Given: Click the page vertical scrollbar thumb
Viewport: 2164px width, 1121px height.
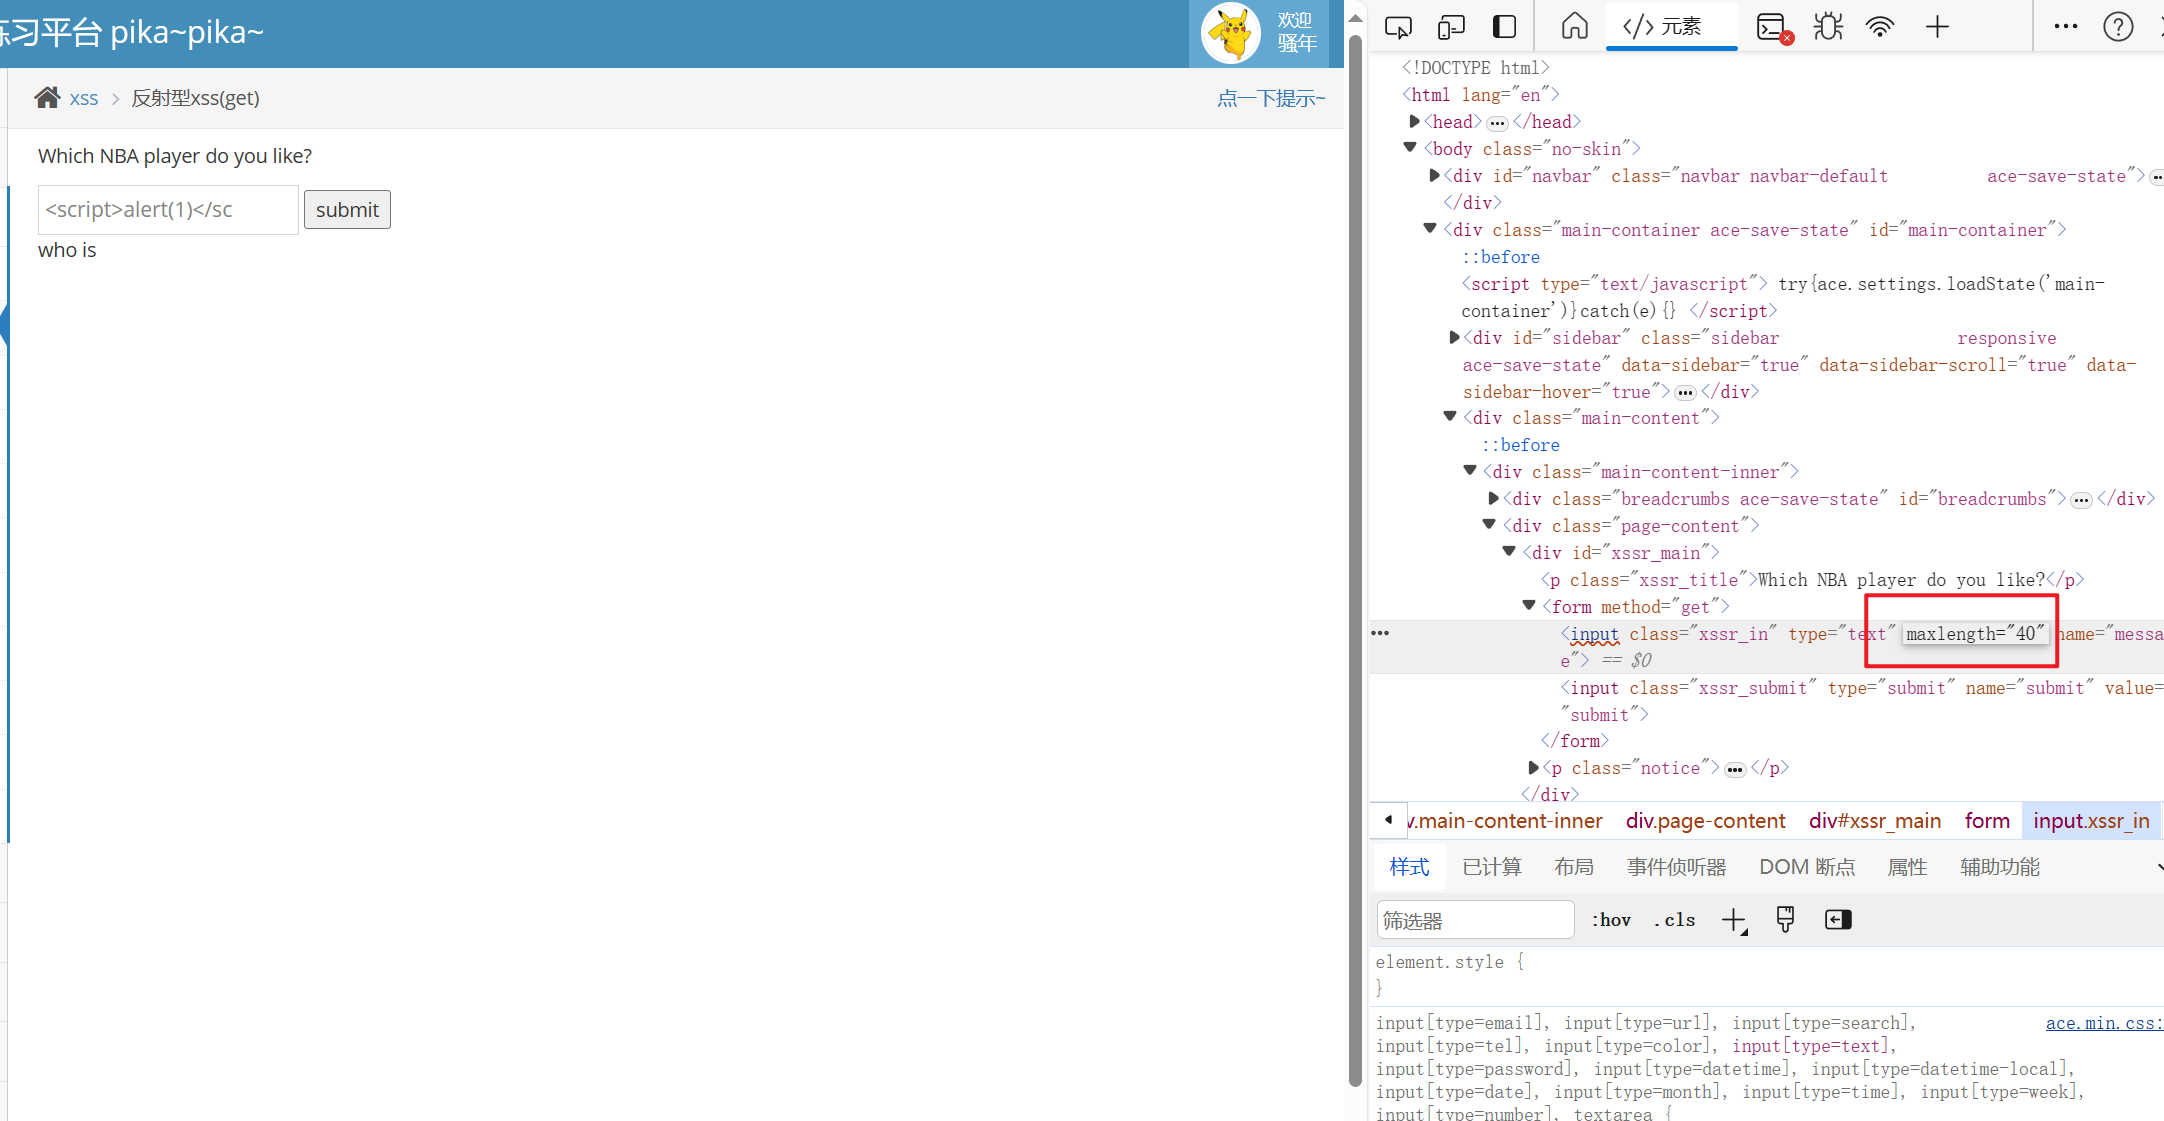Looking at the screenshot, I should point(1355,560).
